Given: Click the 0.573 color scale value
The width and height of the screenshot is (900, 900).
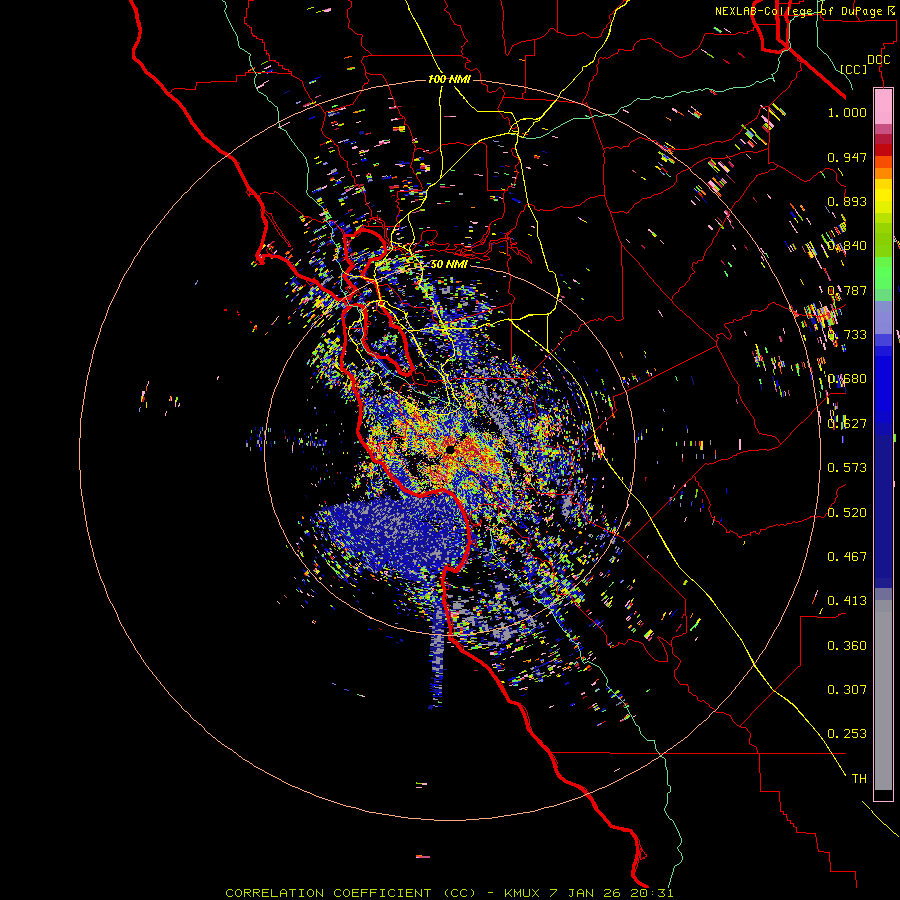Looking at the screenshot, I should click(847, 467).
